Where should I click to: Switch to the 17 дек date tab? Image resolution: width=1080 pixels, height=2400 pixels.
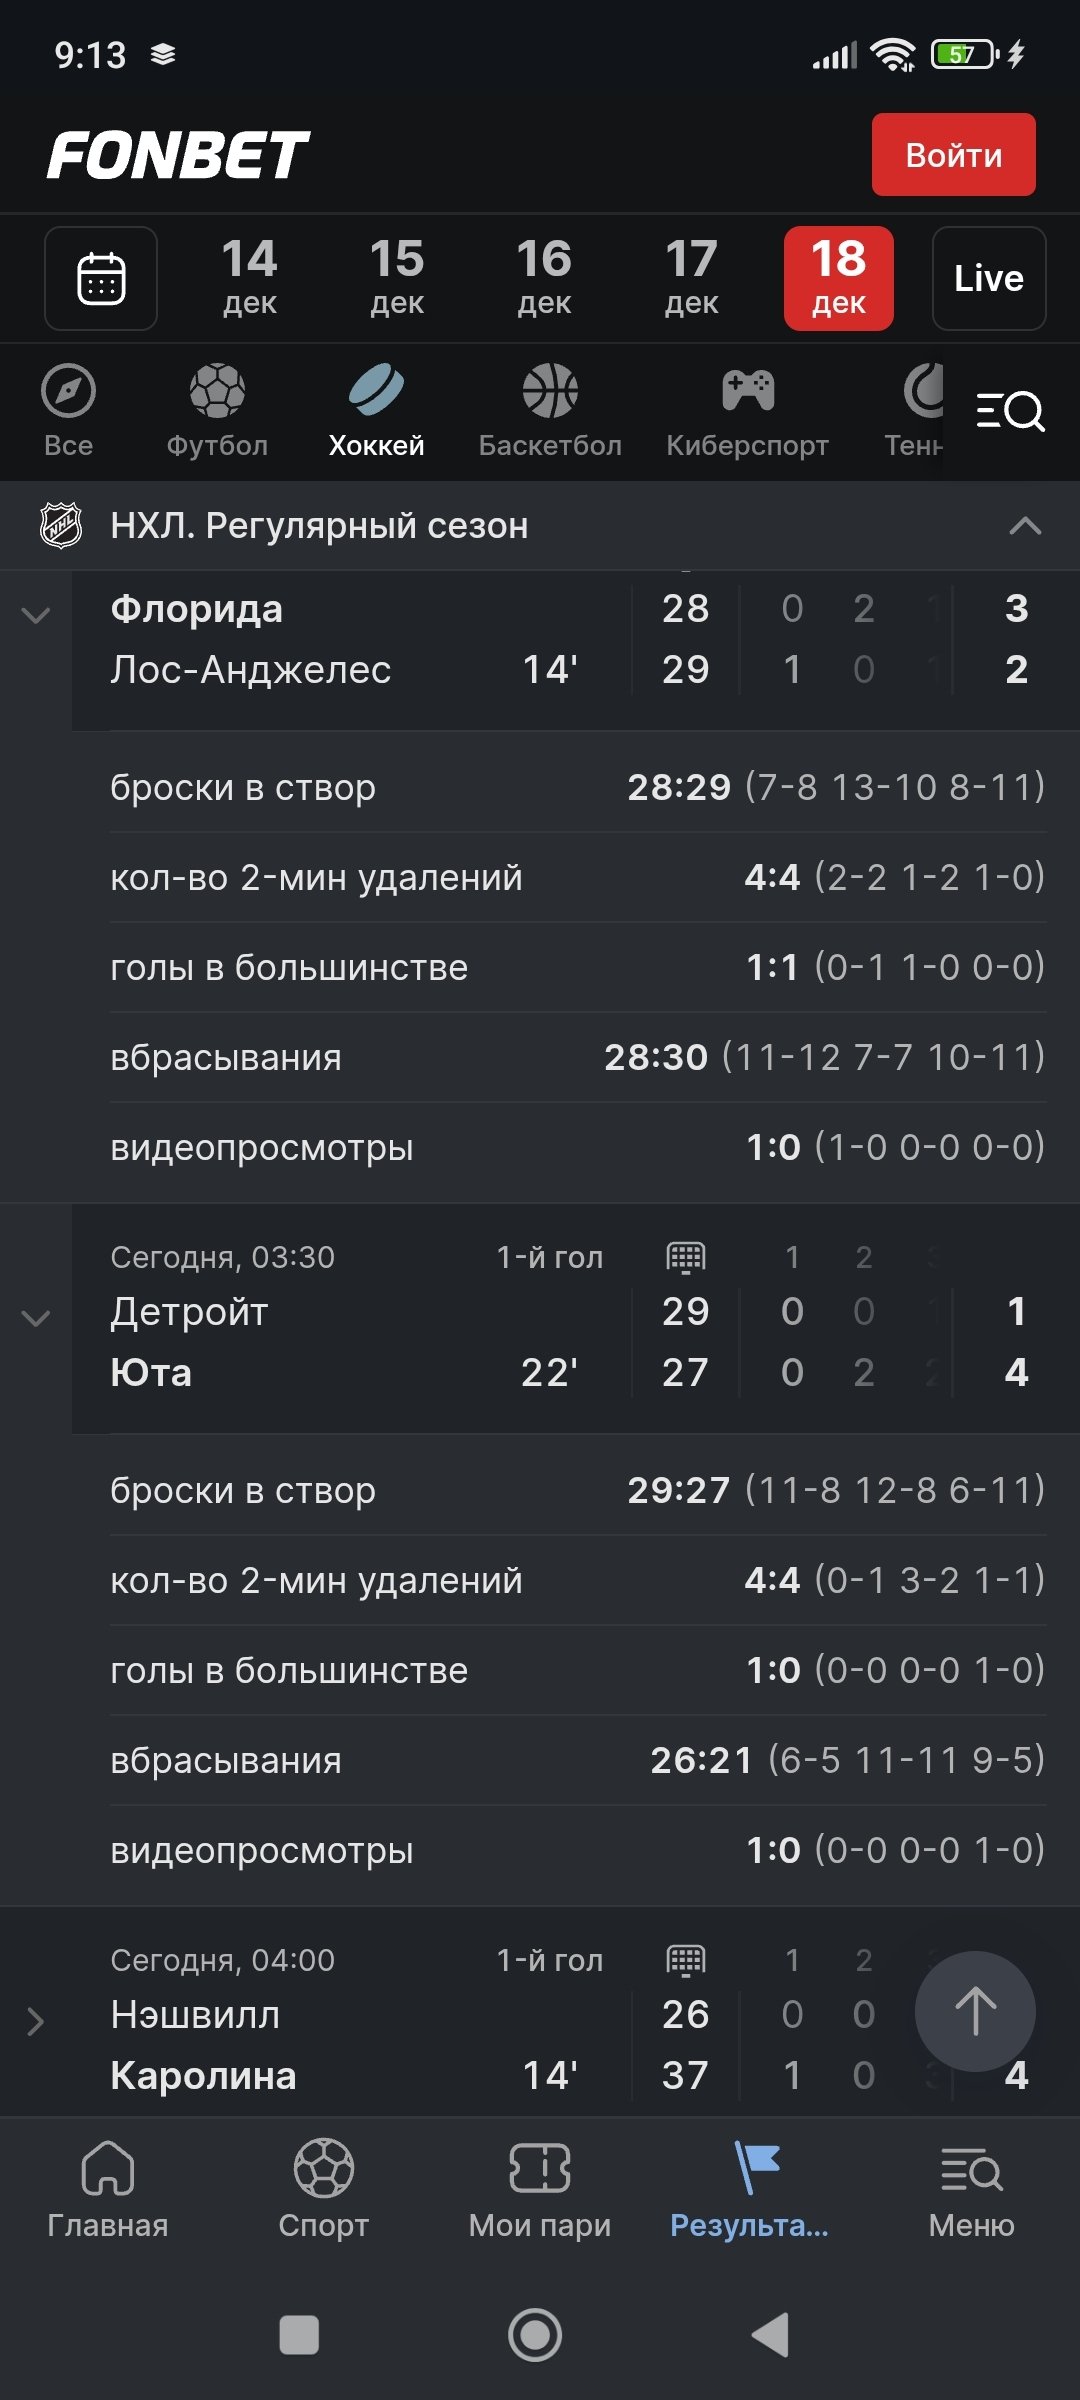691,278
